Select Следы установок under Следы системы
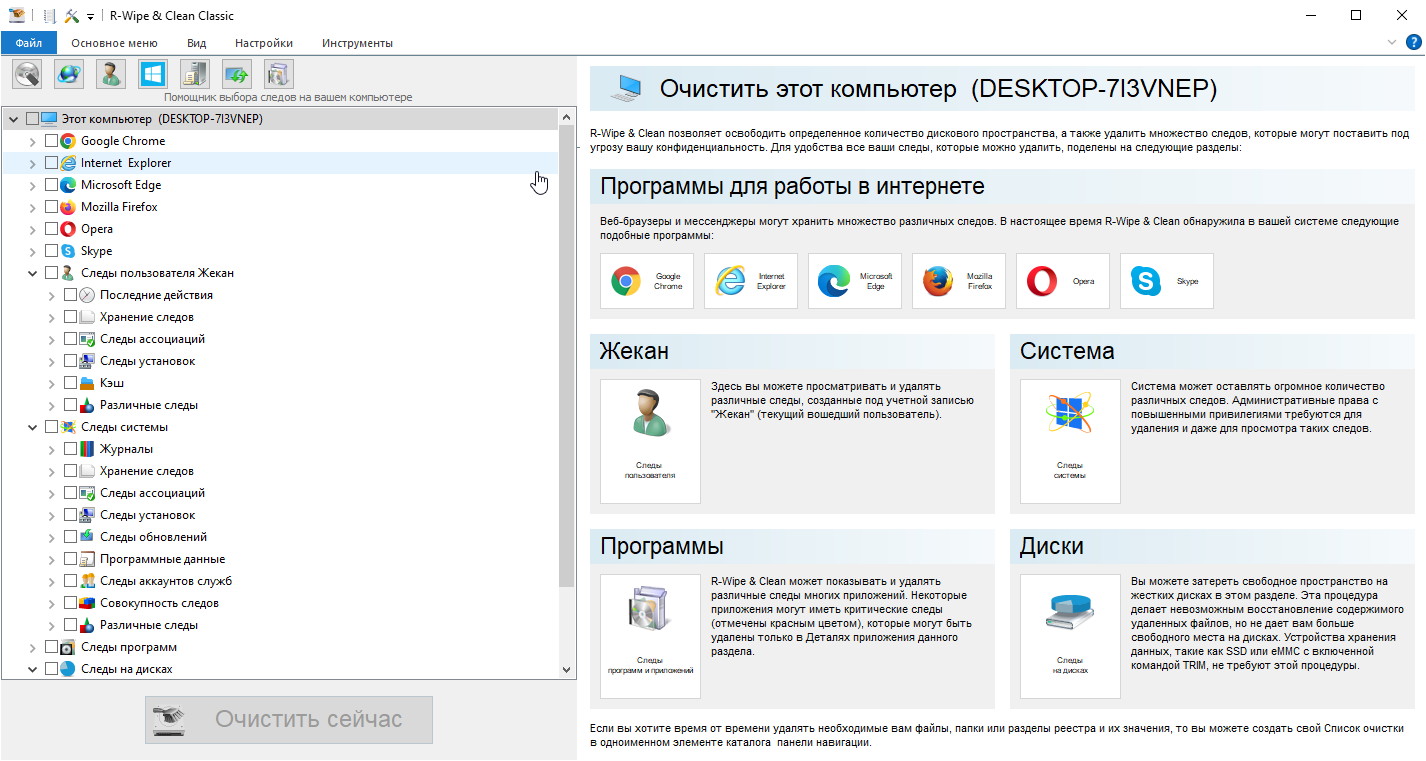1426x761 pixels. [147, 515]
